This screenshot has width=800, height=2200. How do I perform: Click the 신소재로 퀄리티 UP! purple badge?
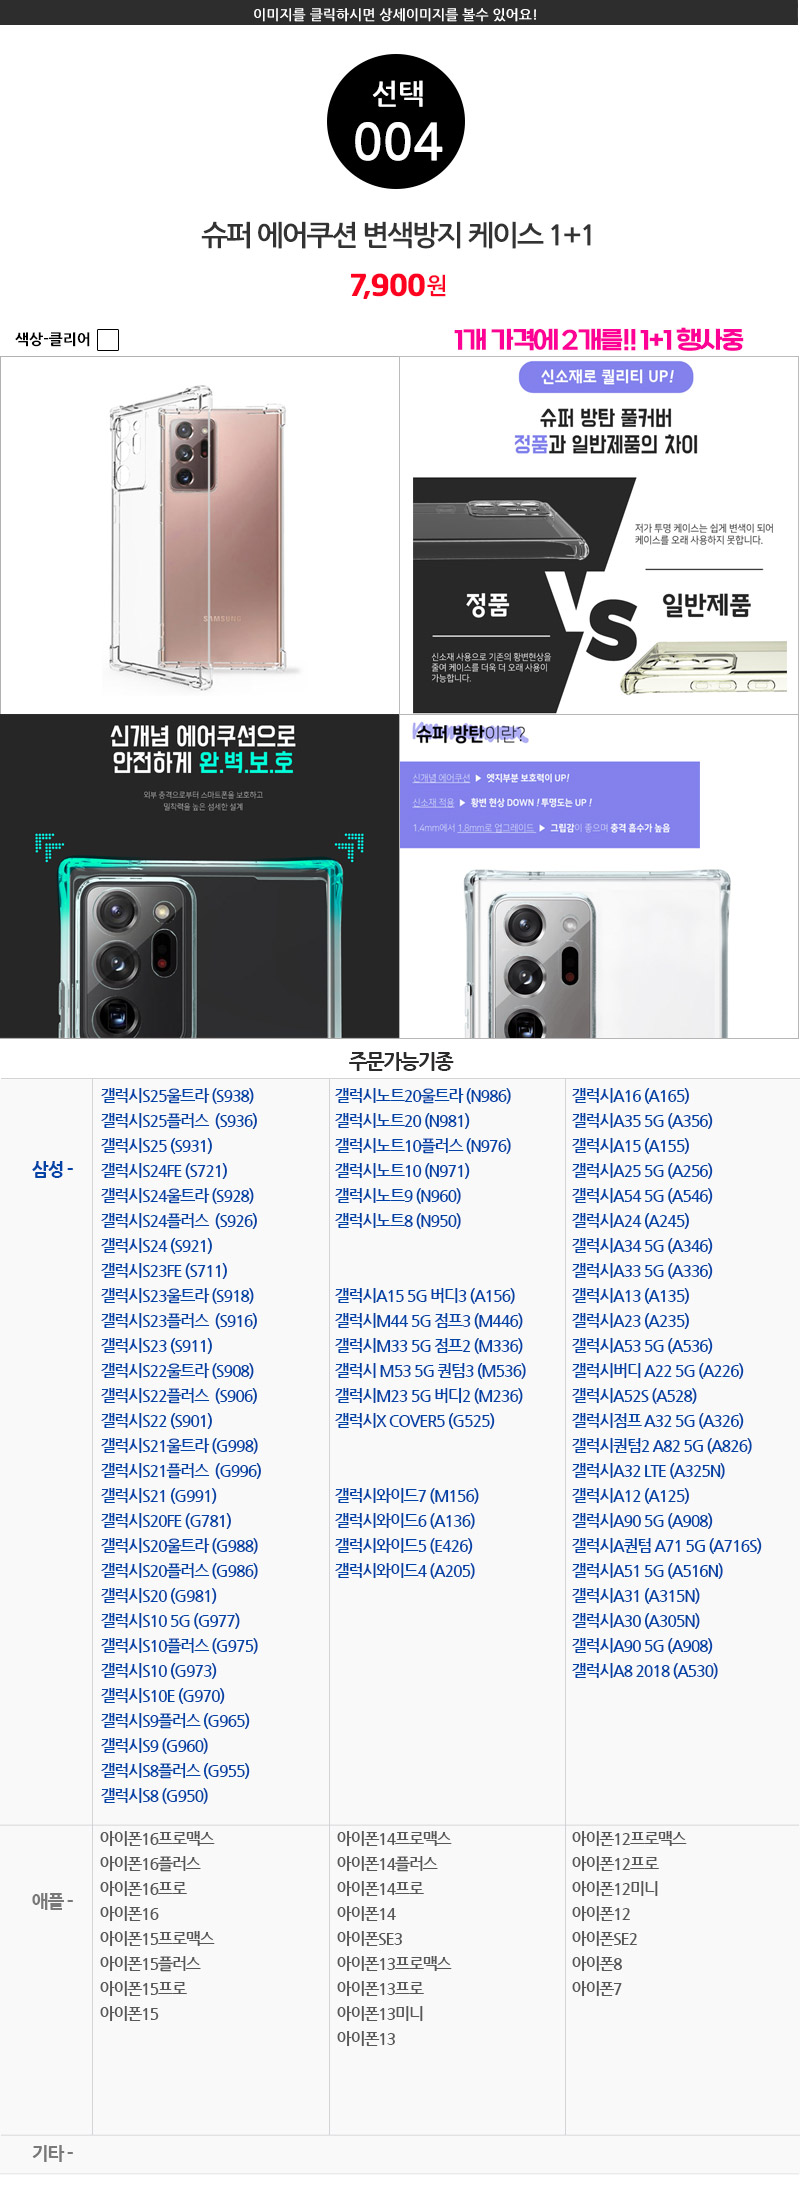tap(606, 377)
